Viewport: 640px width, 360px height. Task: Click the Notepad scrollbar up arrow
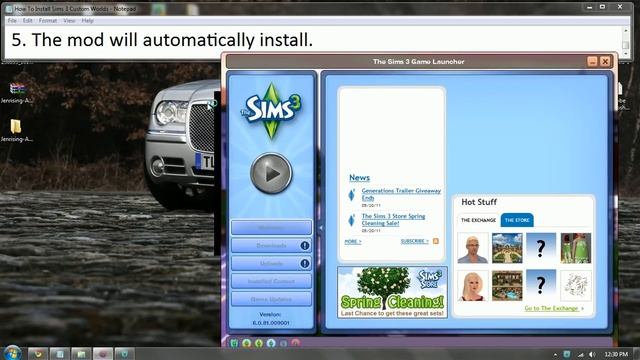point(625,31)
